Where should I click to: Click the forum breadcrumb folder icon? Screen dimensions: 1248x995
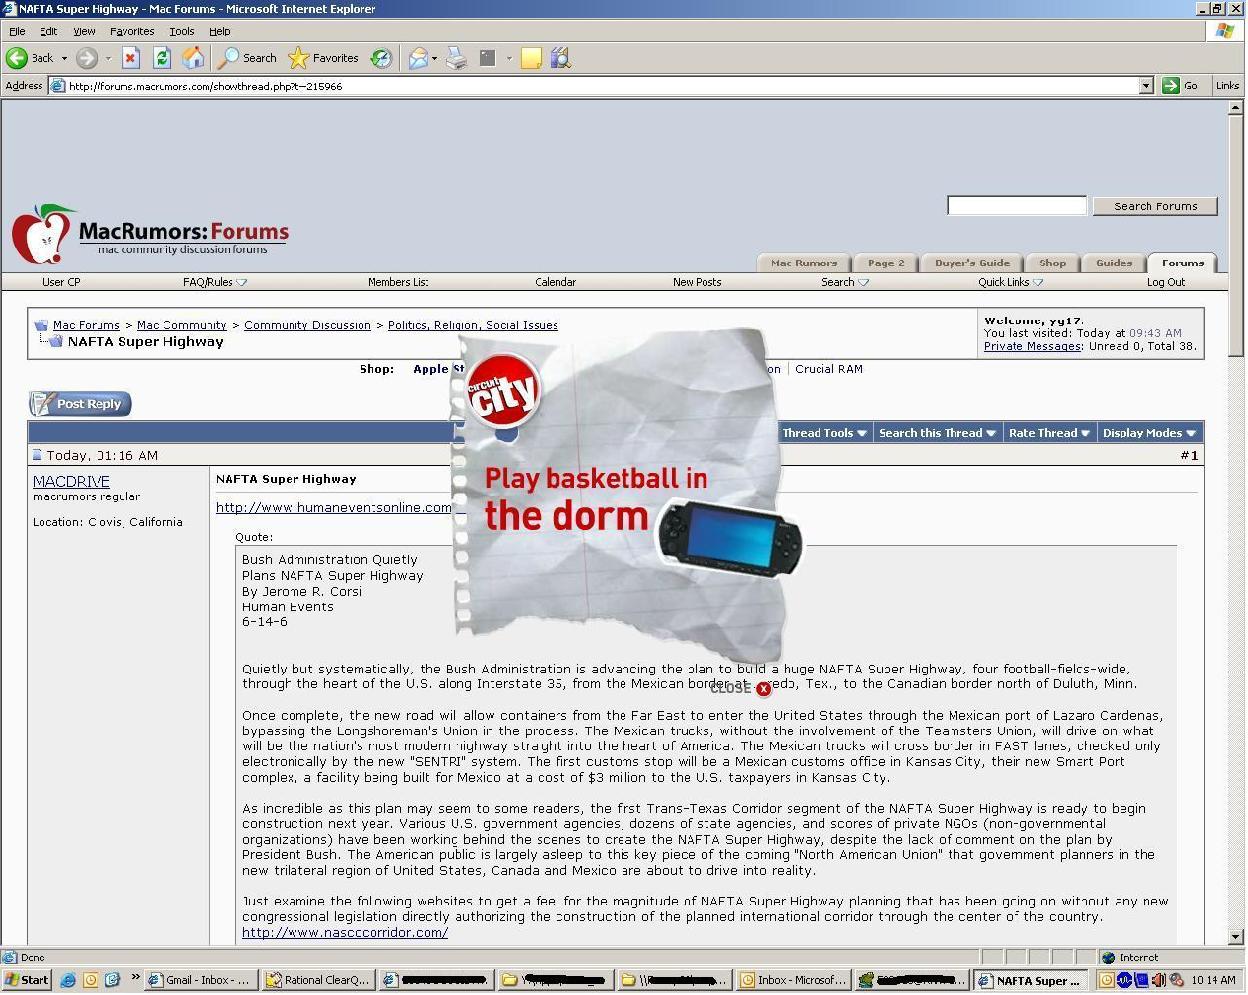pos(41,325)
